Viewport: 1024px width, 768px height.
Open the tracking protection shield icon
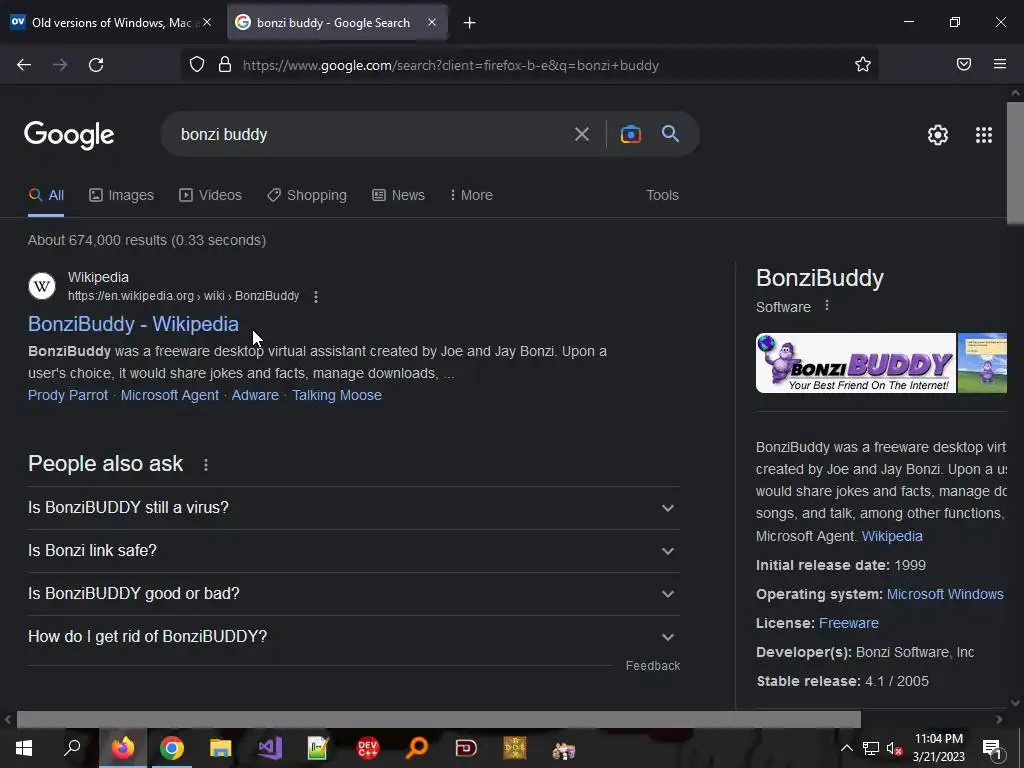(x=197, y=65)
